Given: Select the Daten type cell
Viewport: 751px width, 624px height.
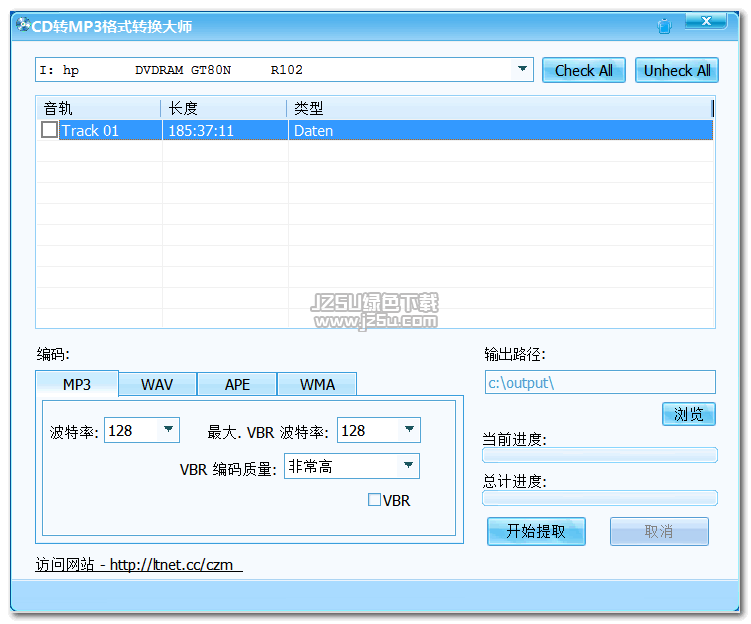Looking at the screenshot, I should tap(501, 130).
